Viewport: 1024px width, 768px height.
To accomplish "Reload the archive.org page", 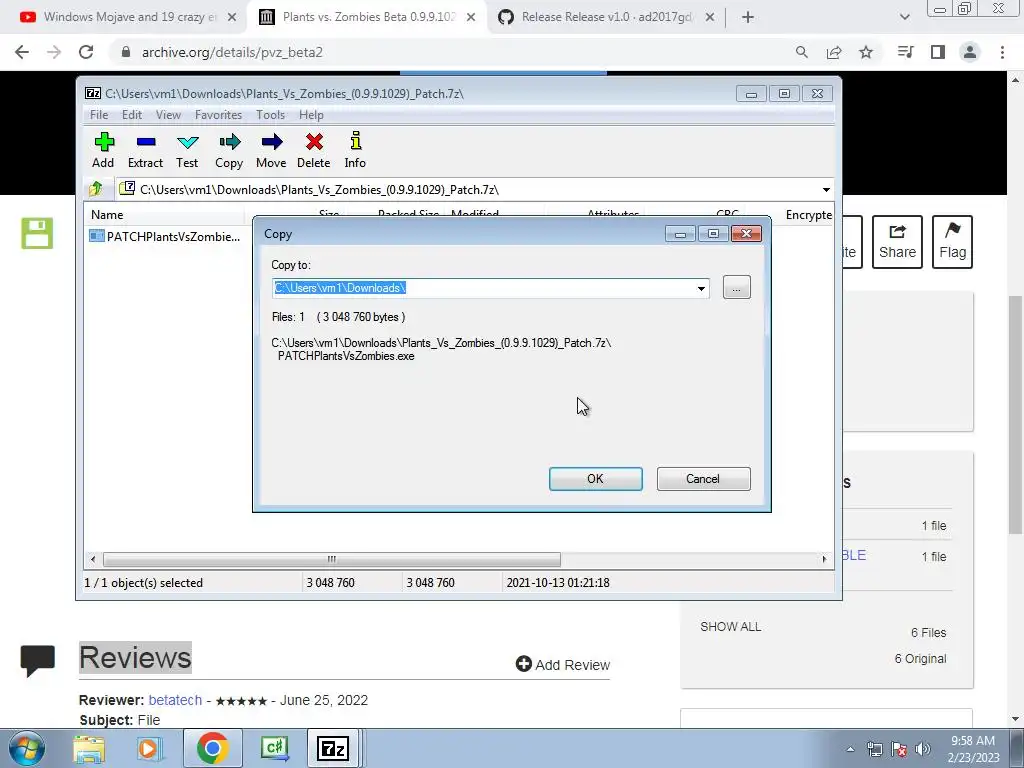I will 86,52.
